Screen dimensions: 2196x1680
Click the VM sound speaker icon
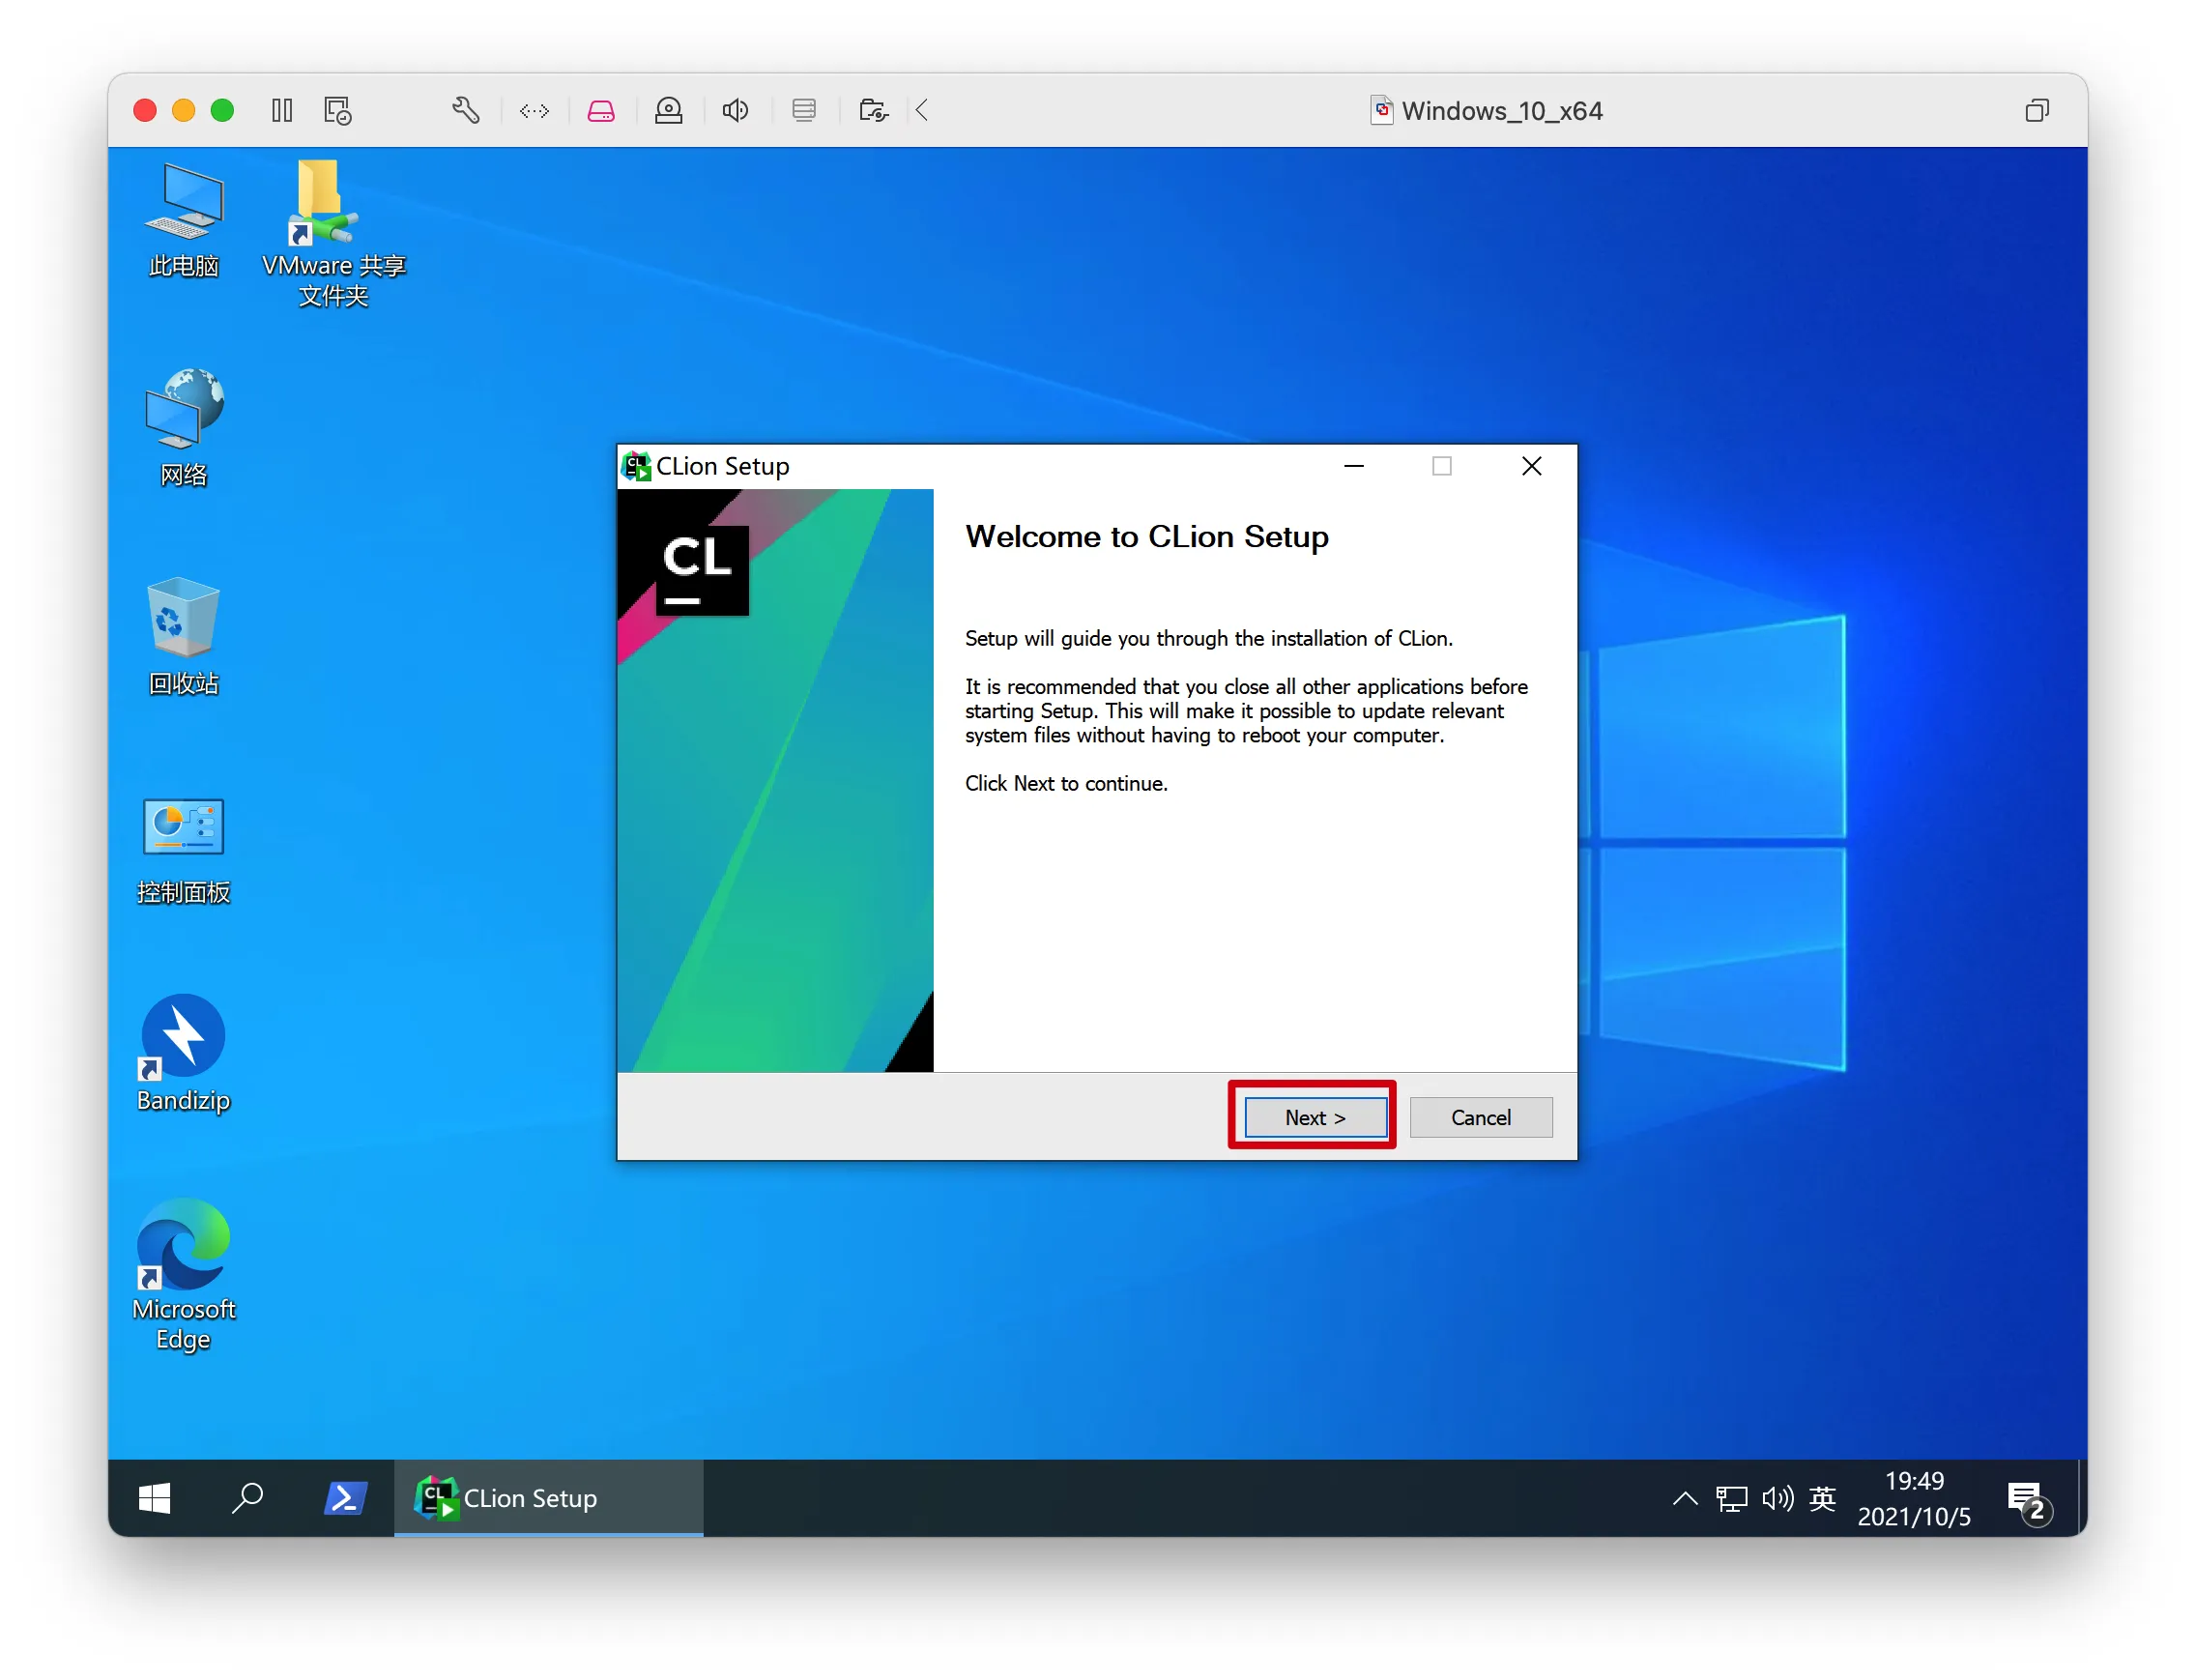coord(736,110)
